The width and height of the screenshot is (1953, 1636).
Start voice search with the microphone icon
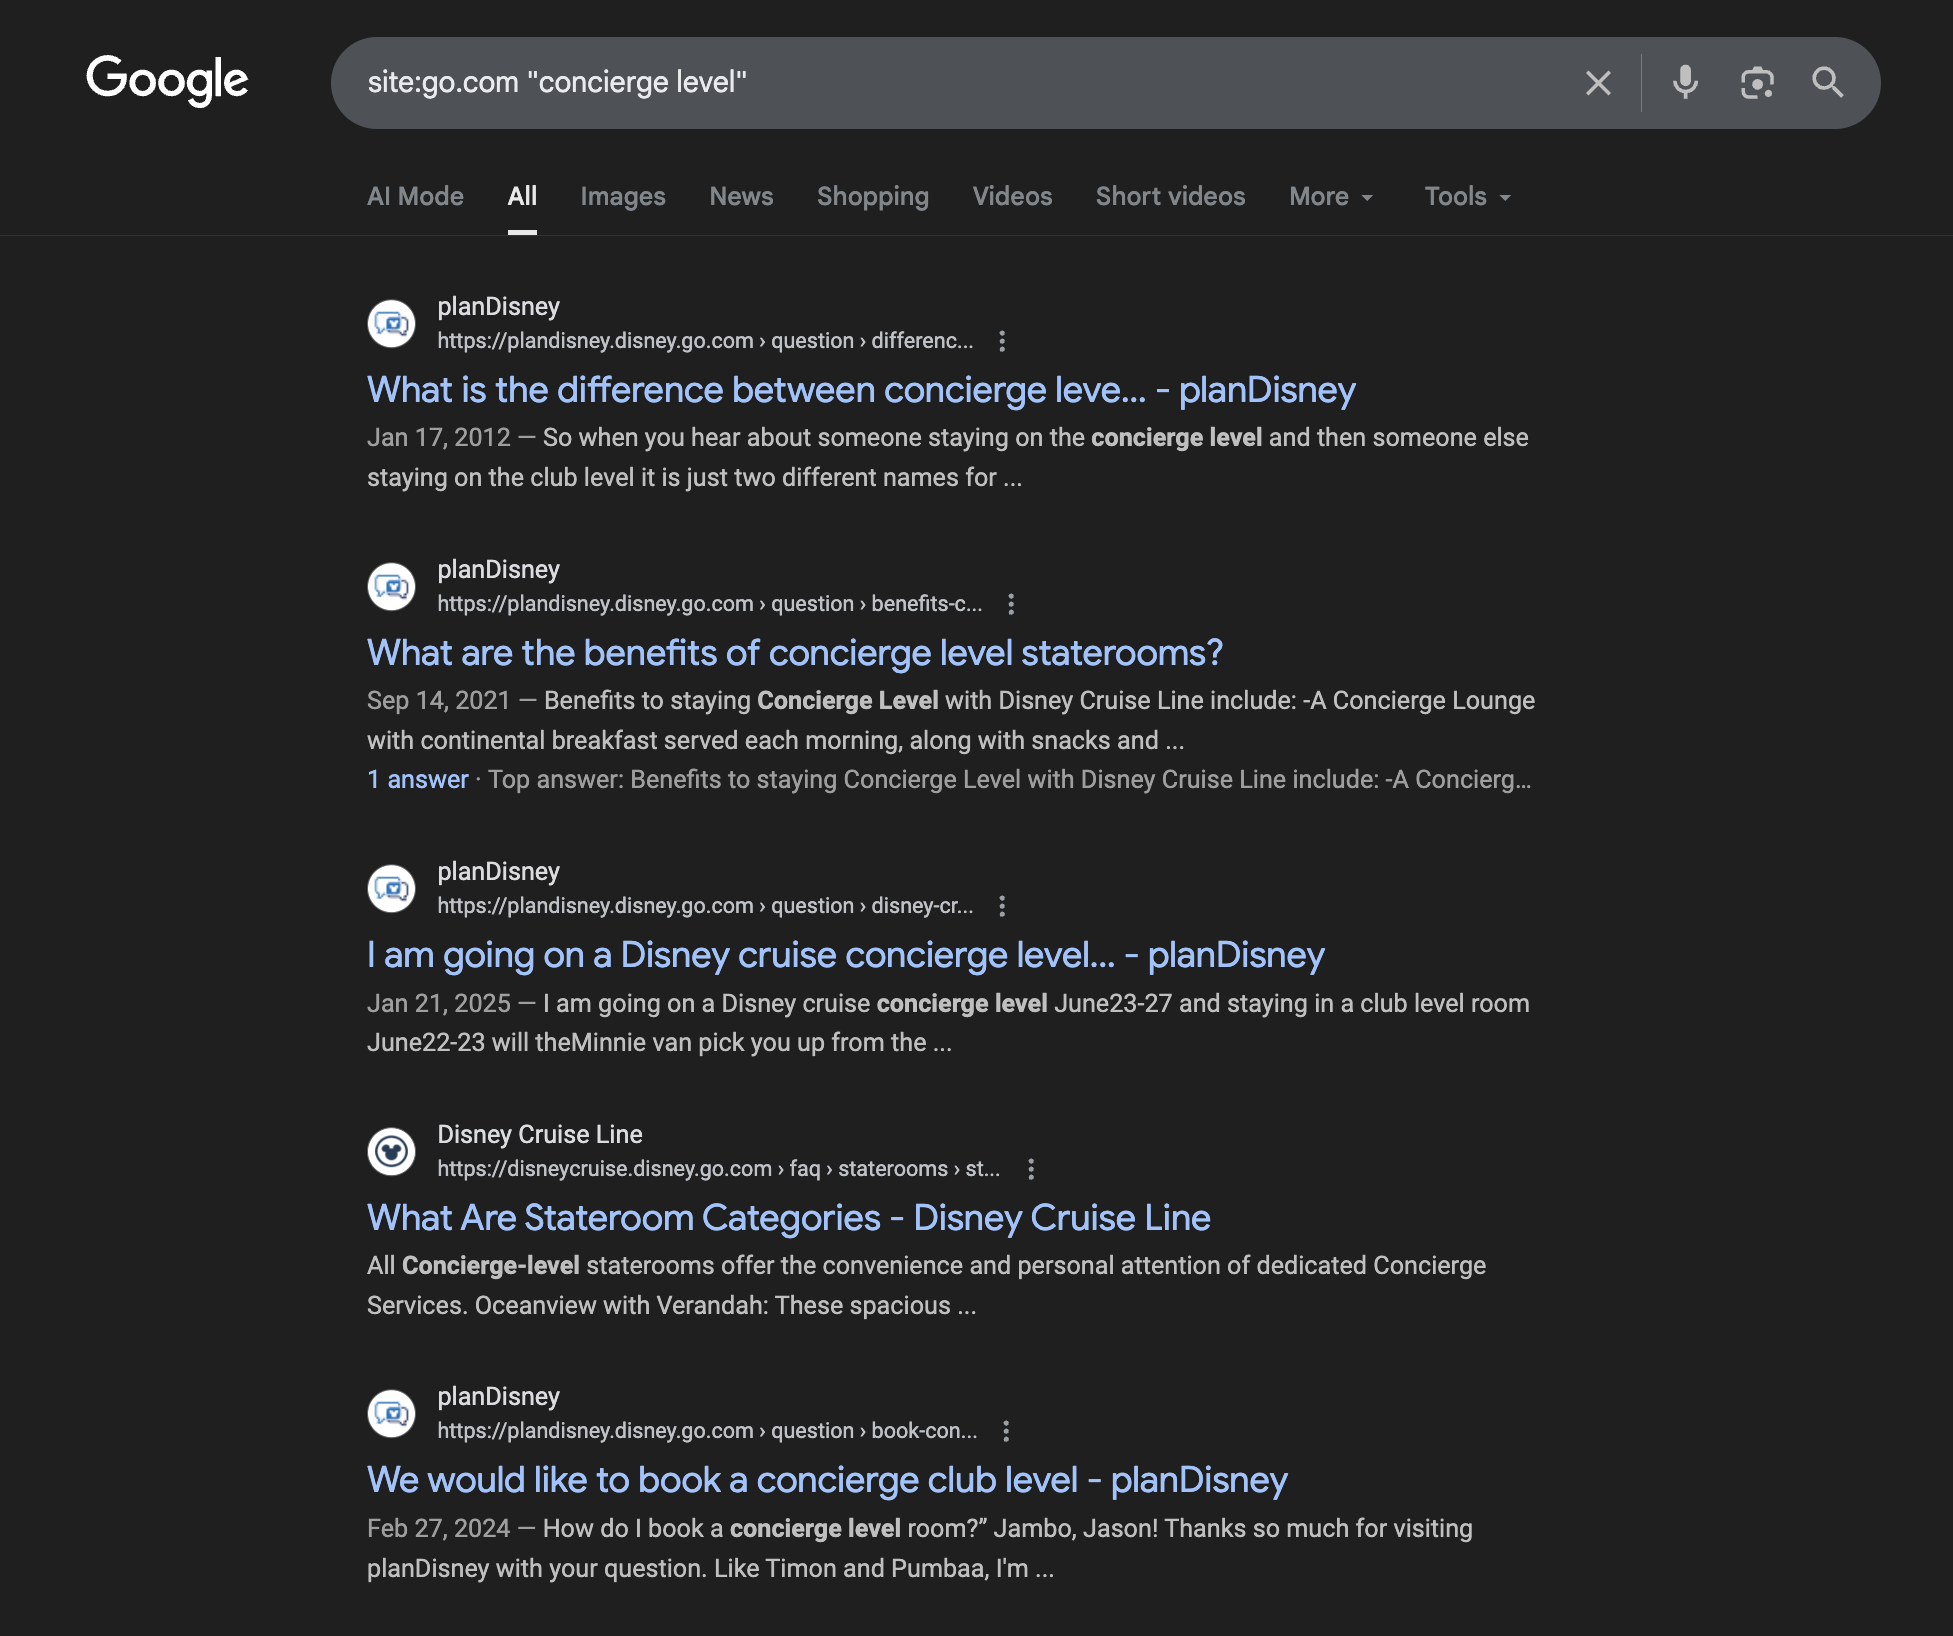point(1685,83)
